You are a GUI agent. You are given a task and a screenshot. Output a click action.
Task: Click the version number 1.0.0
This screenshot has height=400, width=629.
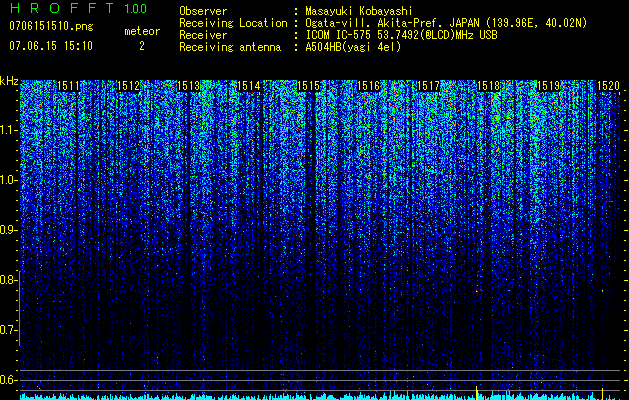coord(136,9)
